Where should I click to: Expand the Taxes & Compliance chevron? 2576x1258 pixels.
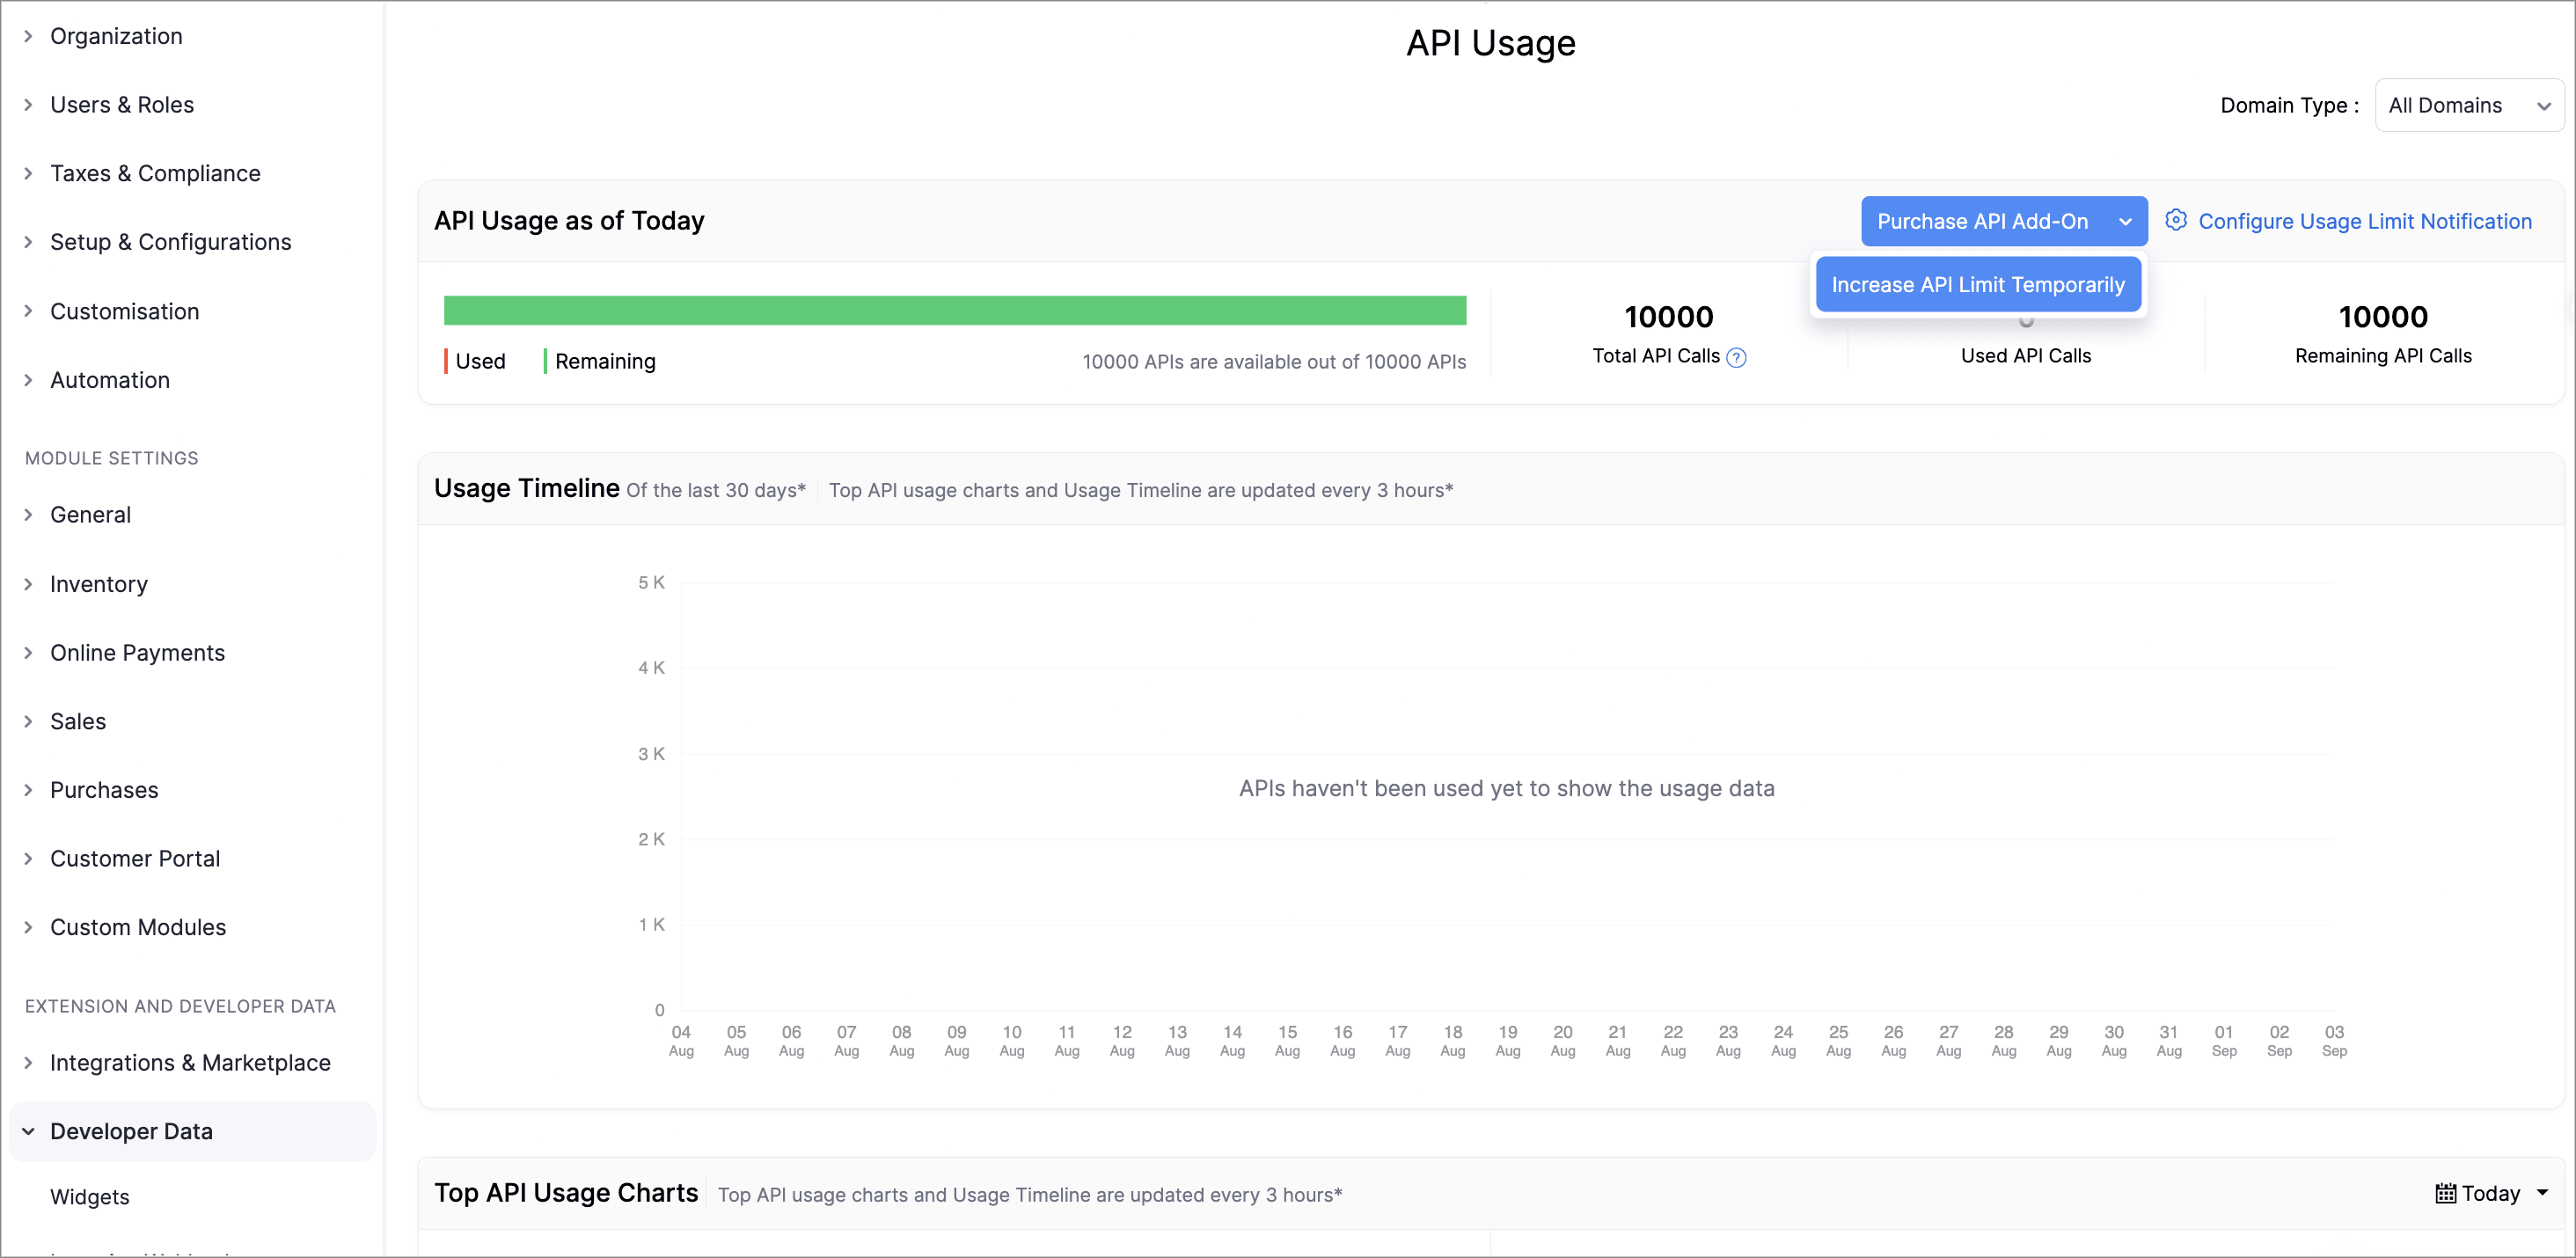pyautogui.click(x=29, y=173)
